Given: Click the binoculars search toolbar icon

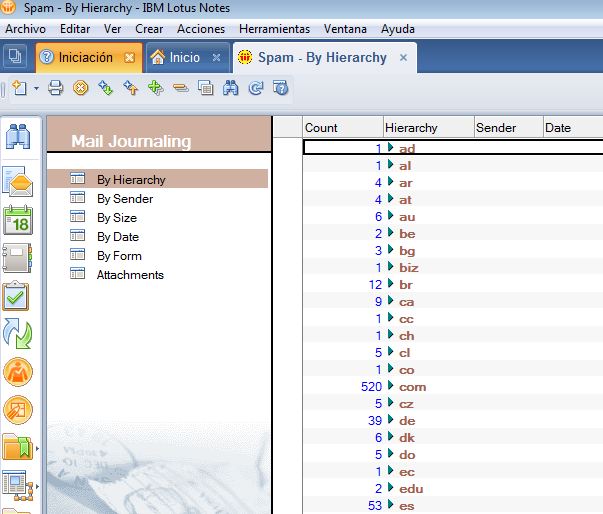Looking at the screenshot, I should (231, 88).
